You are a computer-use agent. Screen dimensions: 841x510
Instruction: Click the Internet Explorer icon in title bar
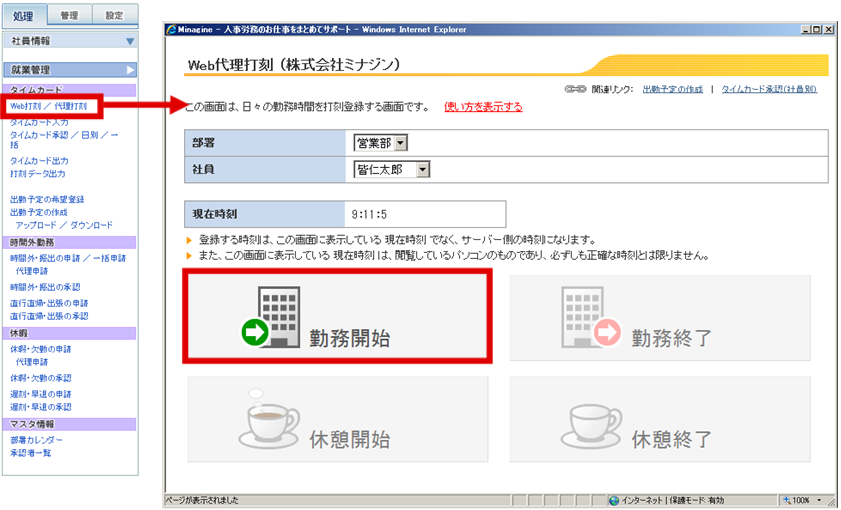[171, 29]
